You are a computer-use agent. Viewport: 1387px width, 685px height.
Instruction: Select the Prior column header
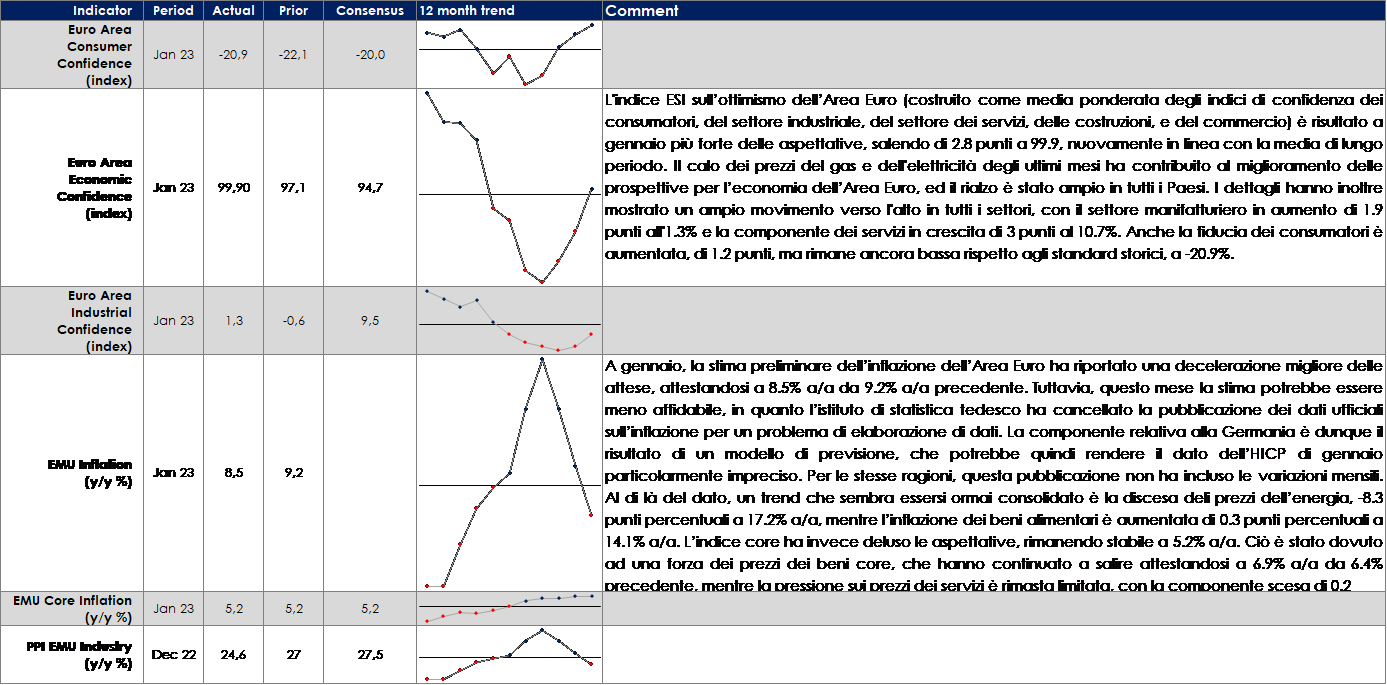point(294,11)
